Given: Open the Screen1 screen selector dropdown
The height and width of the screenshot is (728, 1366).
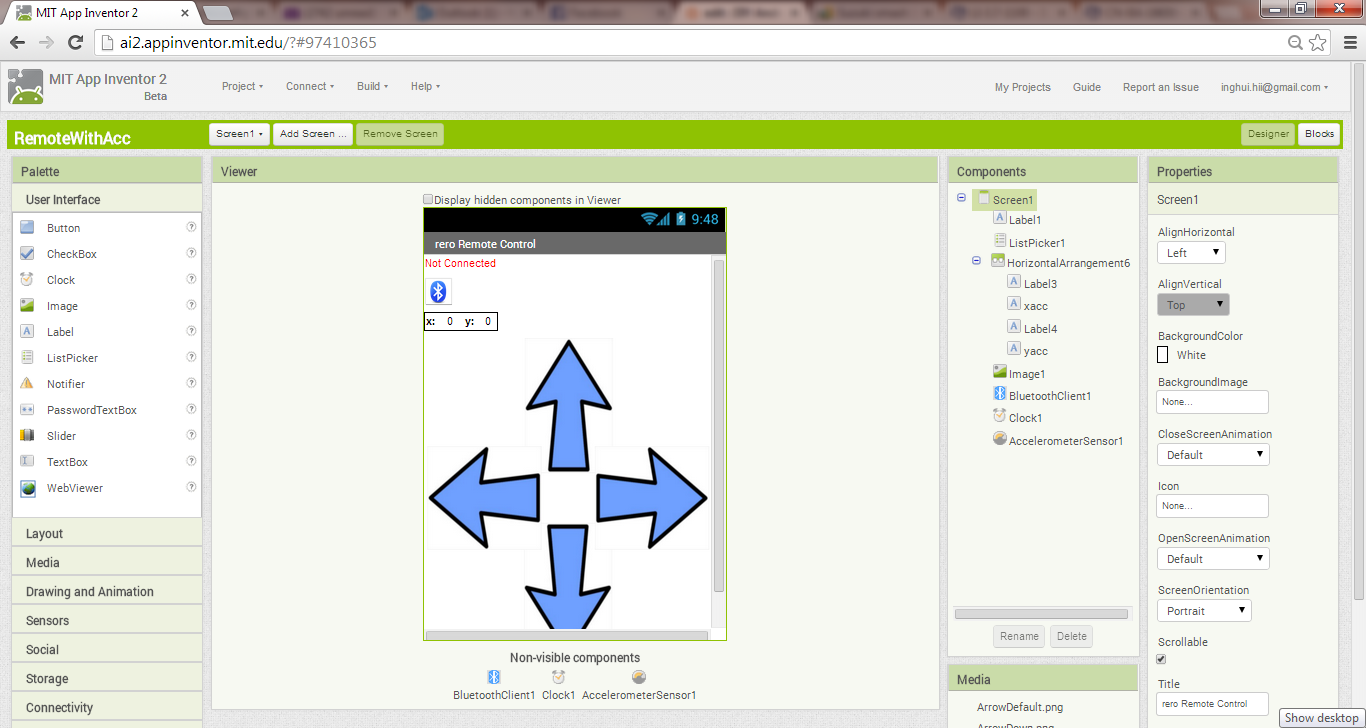Looking at the screenshot, I should point(240,134).
